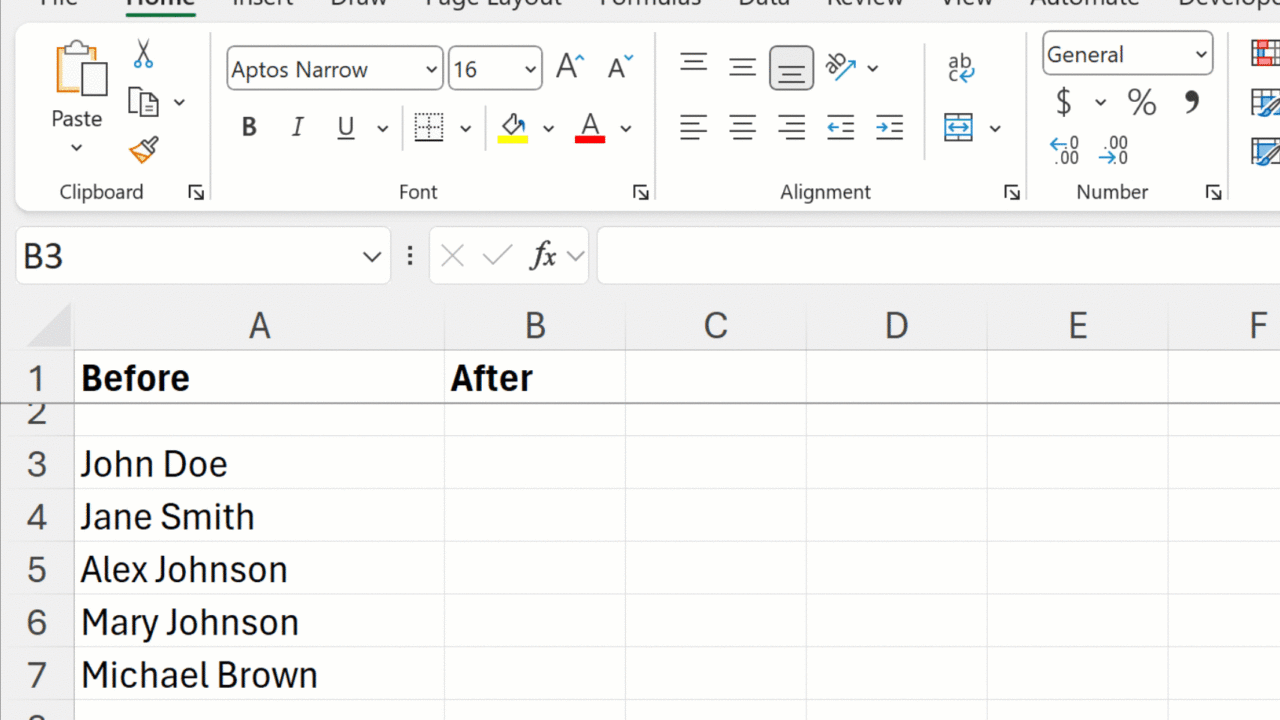This screenshot has height=720, width=1280.
Task: Cut the selection with the scissors icon
Action: (143, 54)
